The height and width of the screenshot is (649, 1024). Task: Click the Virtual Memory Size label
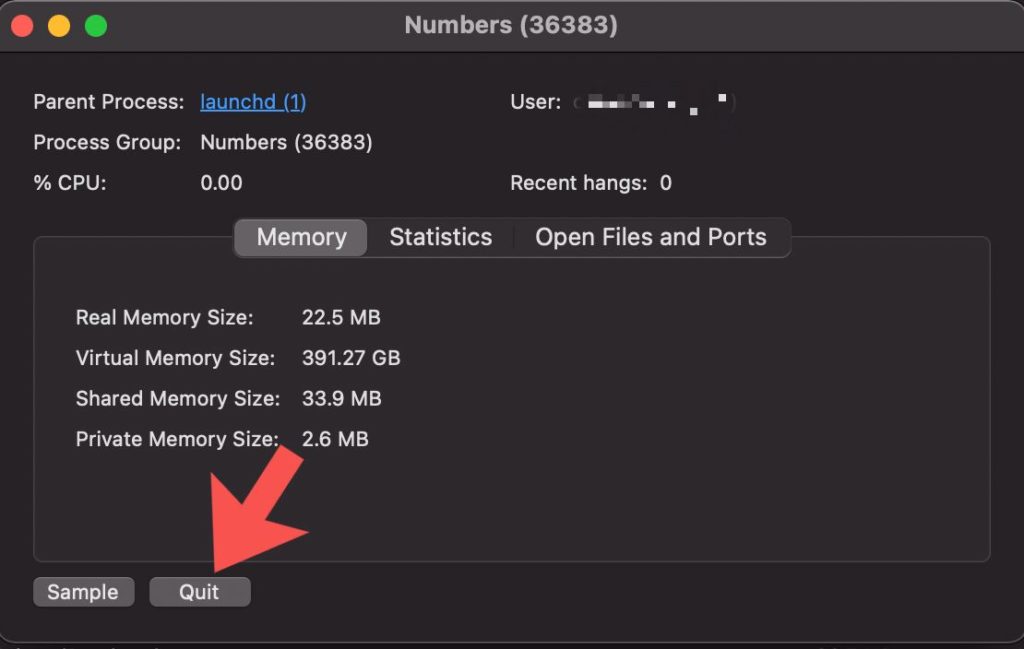176,358
